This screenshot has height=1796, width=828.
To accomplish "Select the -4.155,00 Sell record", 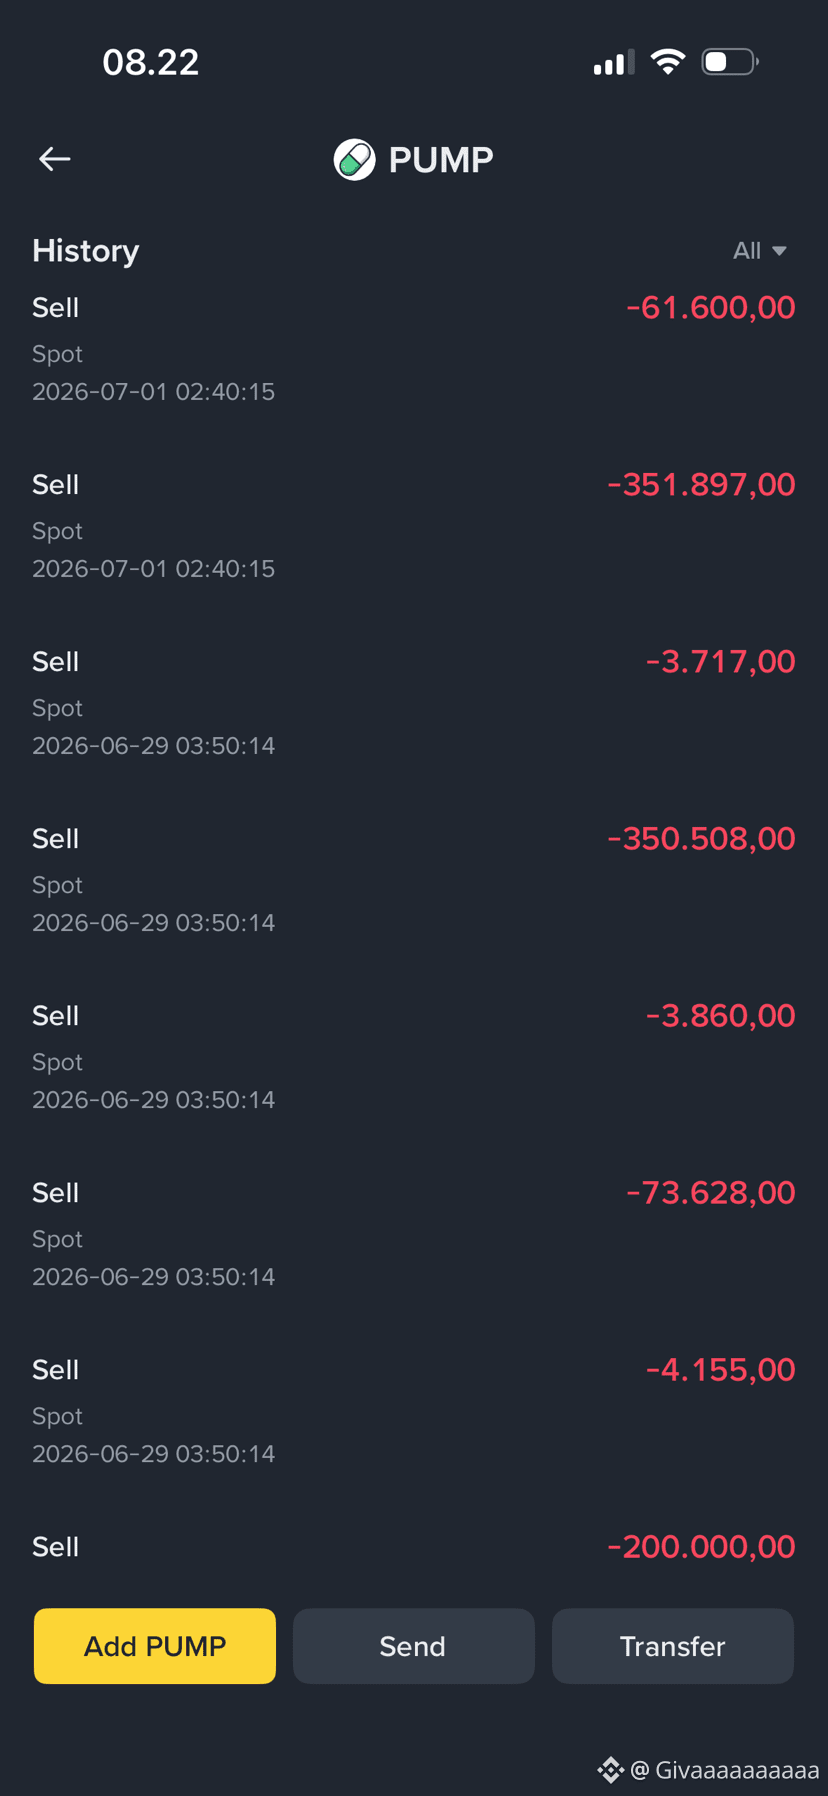I will tap(414, 1411).
